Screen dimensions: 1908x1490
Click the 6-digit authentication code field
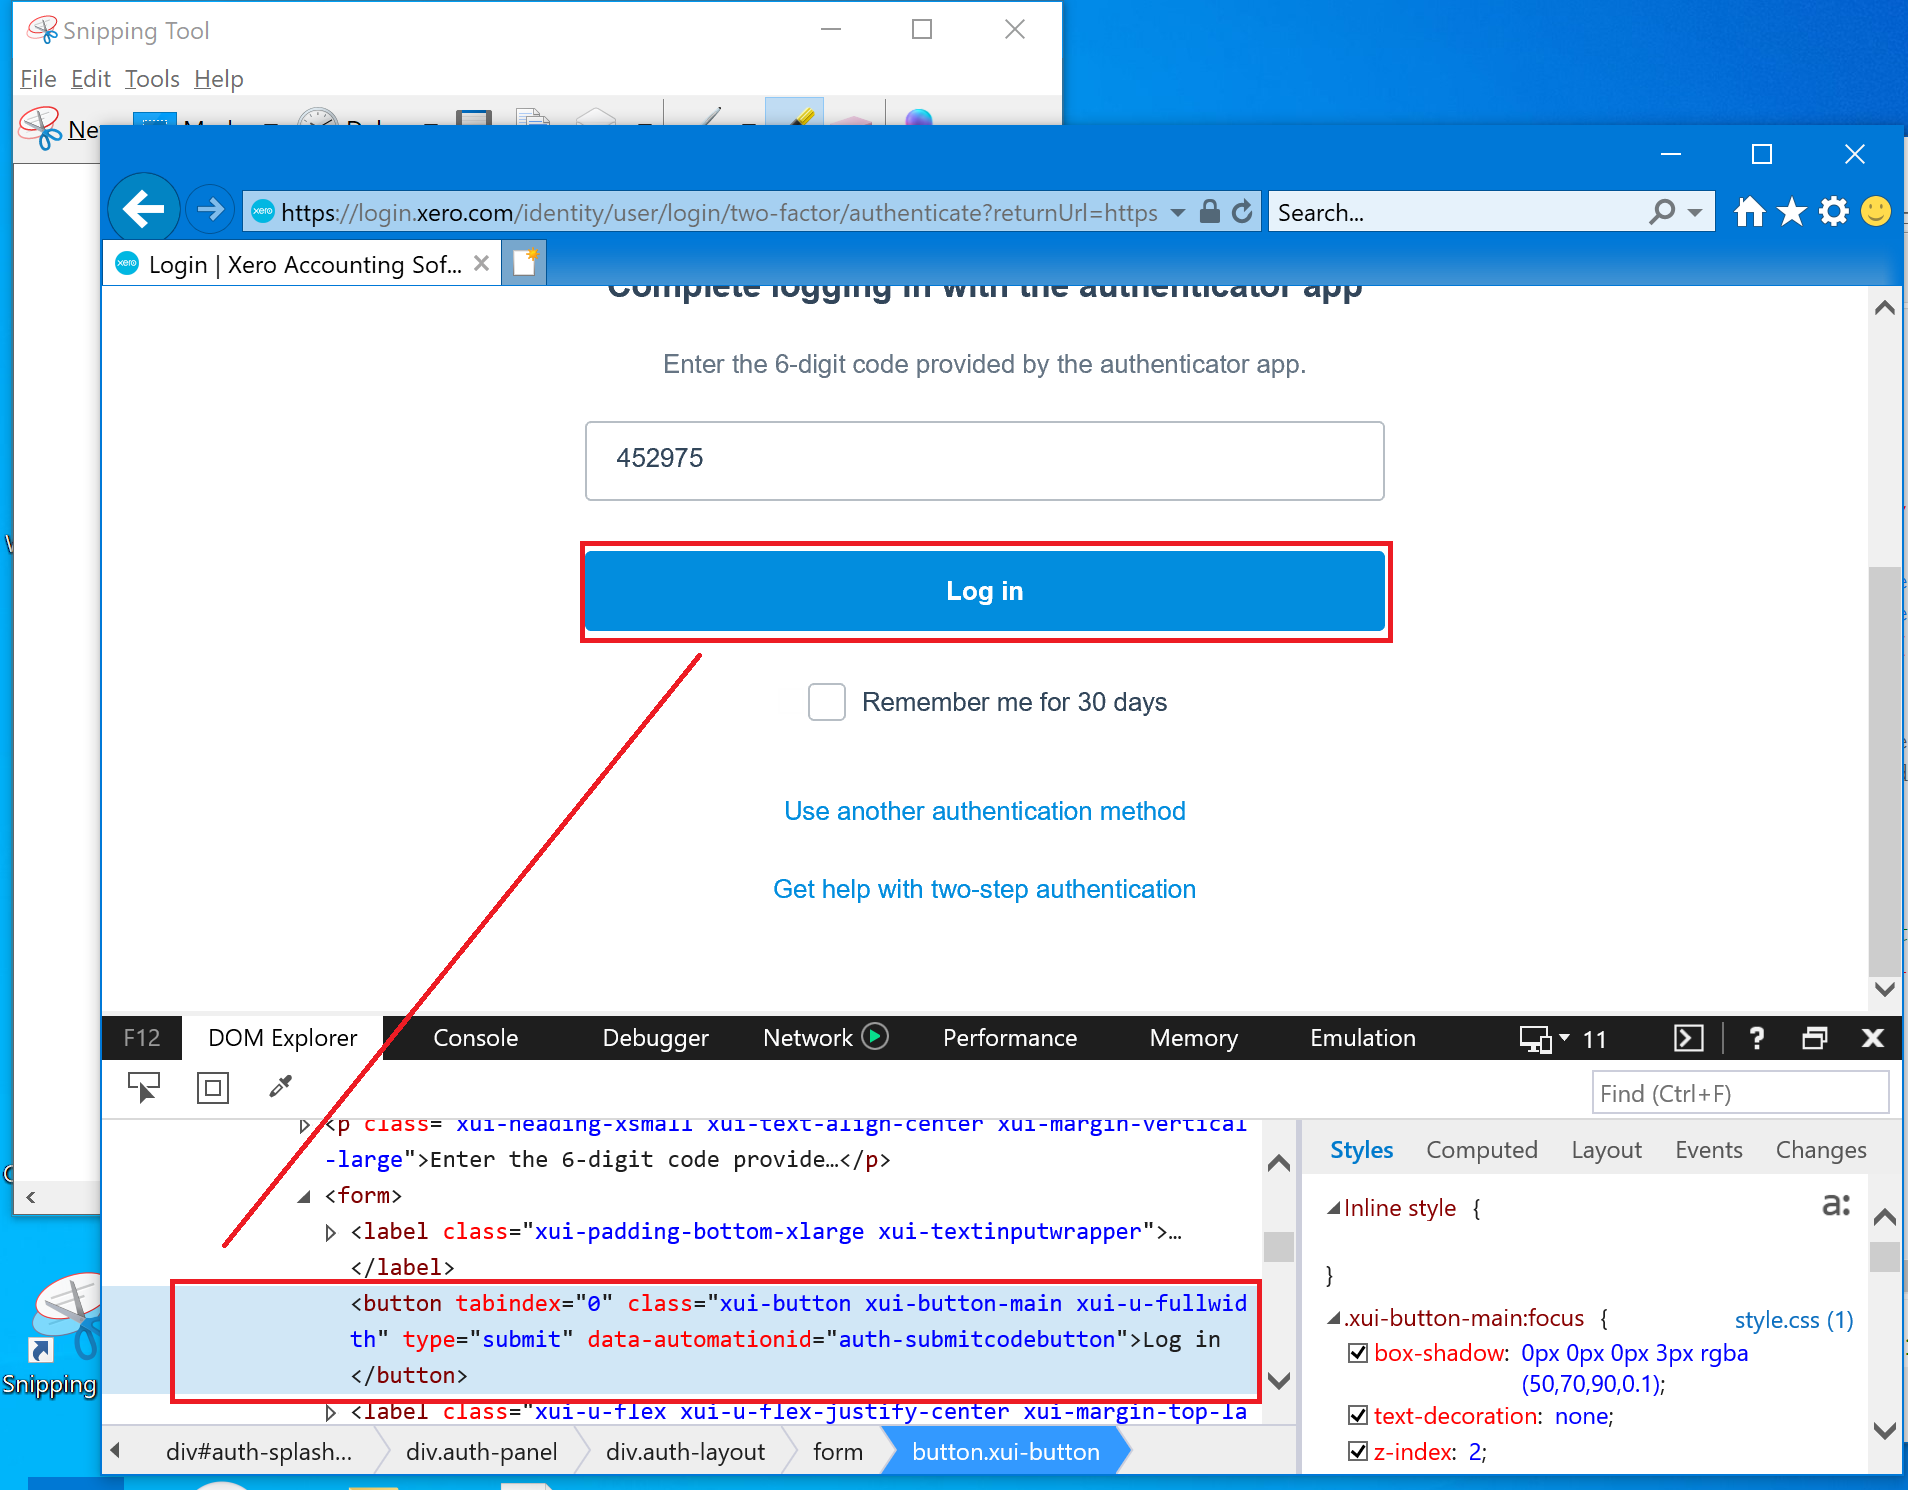point(984,460)
